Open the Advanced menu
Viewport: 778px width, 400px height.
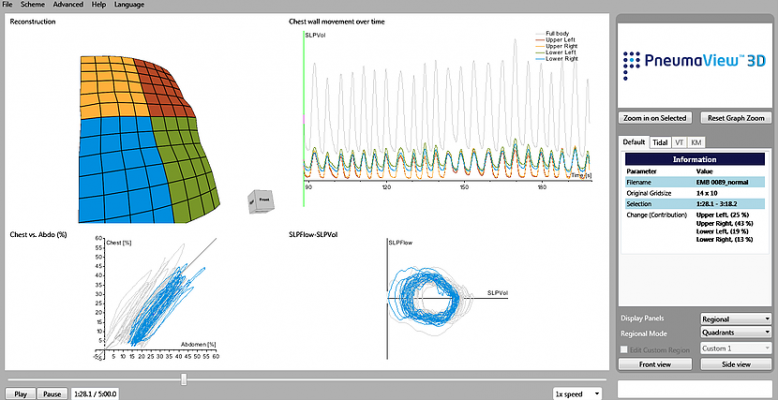click(x=68, y=5)
